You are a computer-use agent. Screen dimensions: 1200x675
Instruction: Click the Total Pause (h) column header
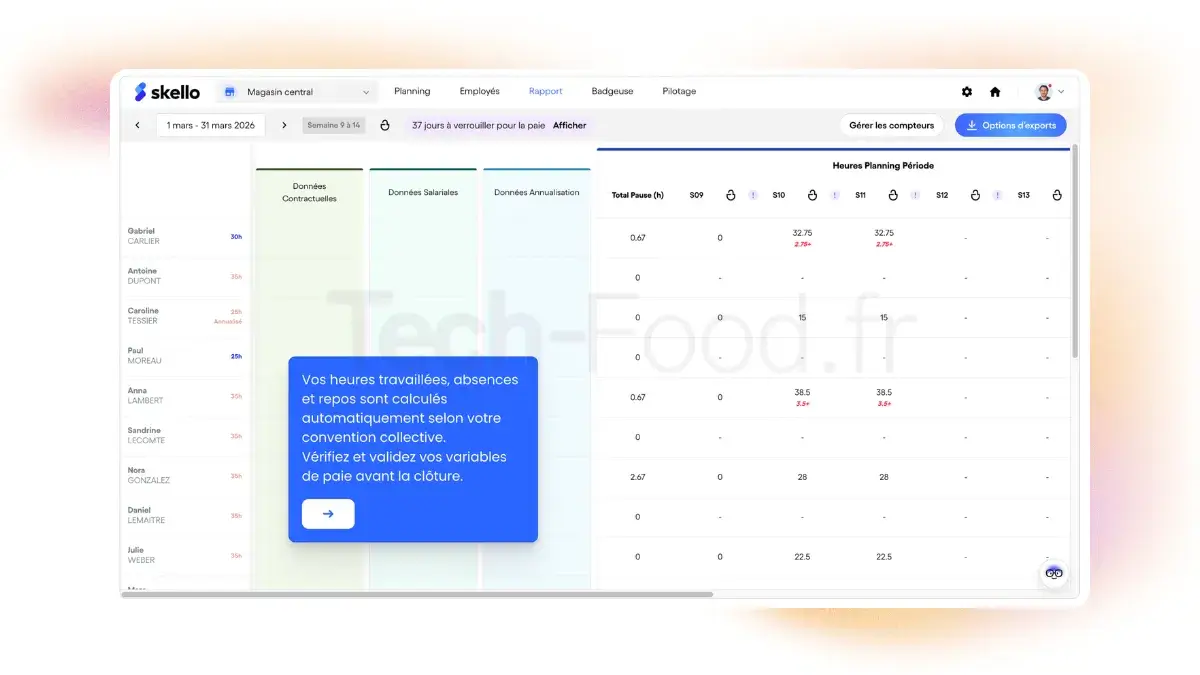pyautogui.click(x=637, y=195)
